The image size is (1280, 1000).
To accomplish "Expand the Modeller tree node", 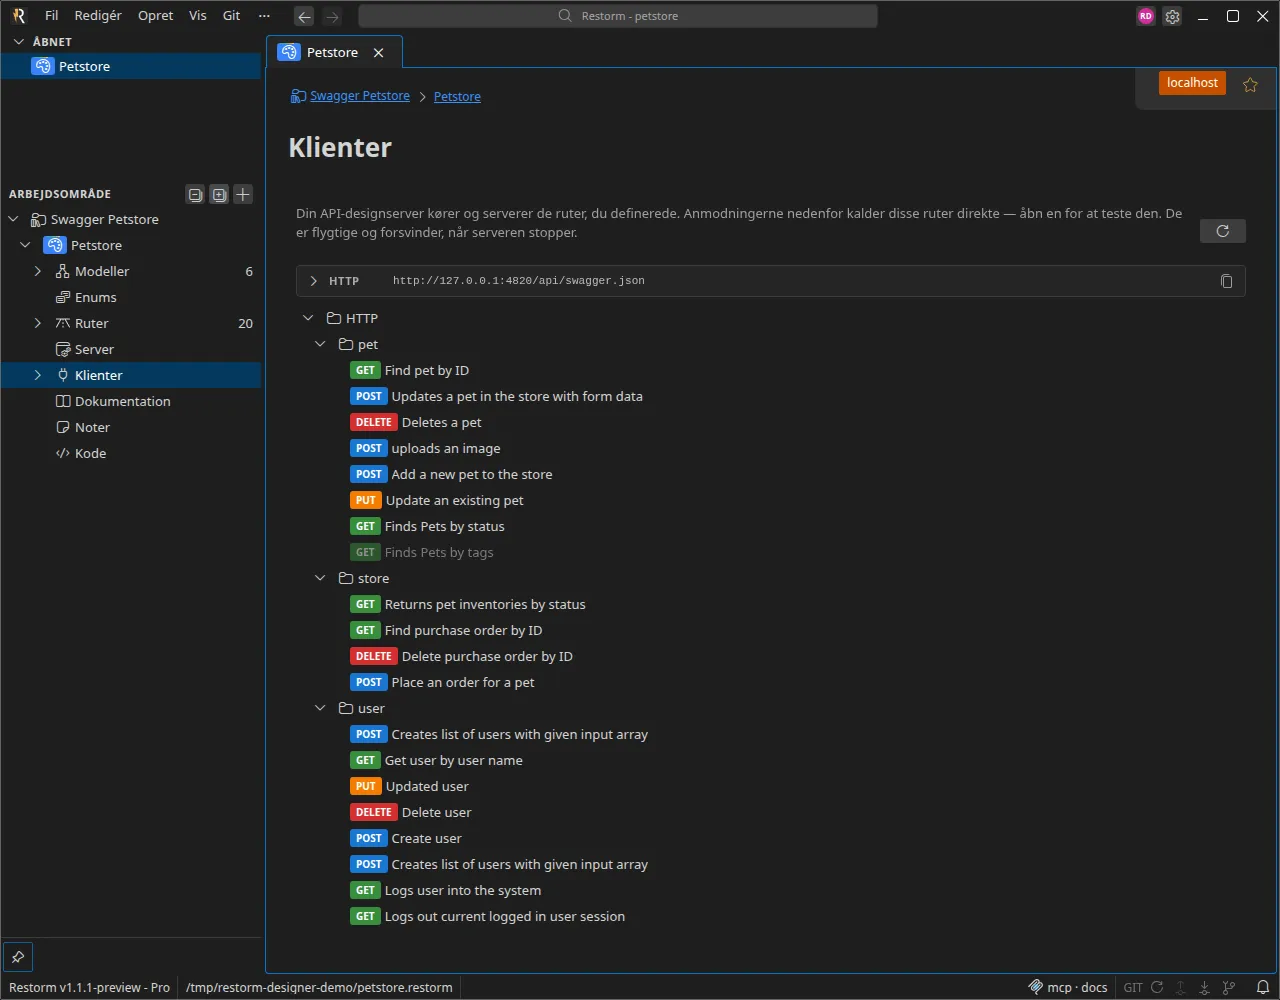I will coord(38,271).
